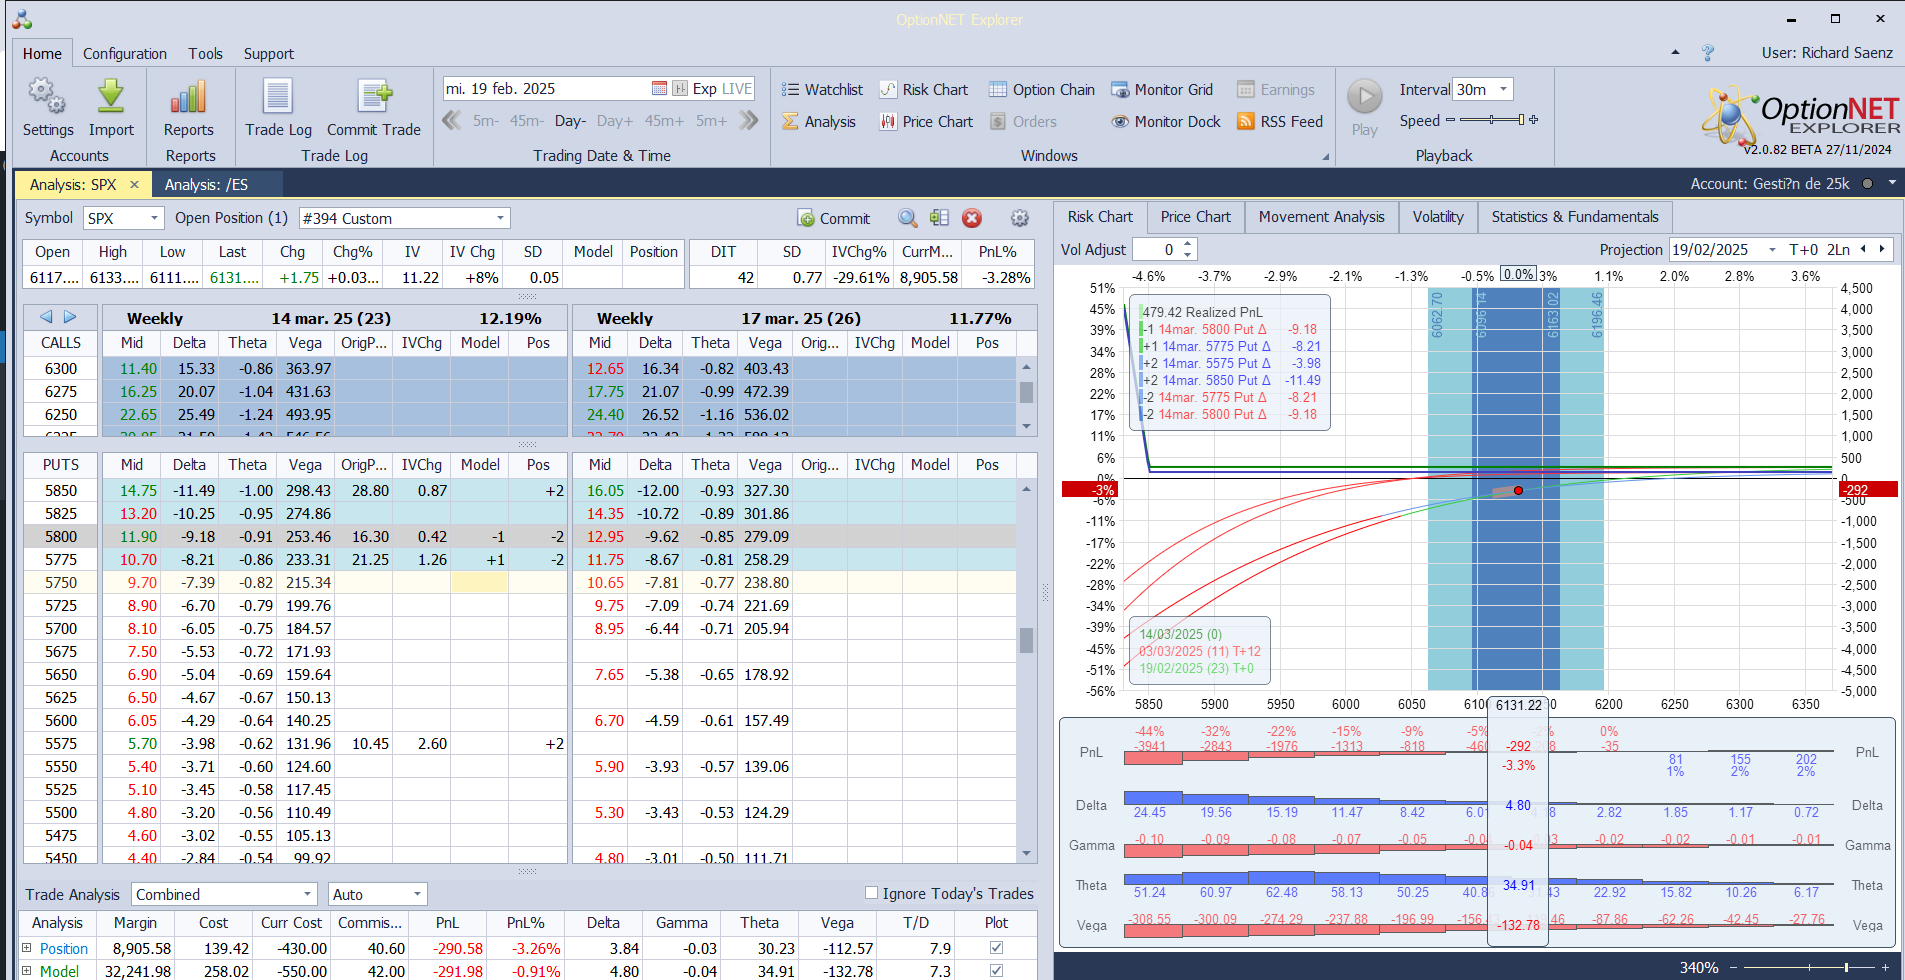Click the Play playback button
The image size is (1905, 980).
pyautogui.click(x=1364, y=97)
